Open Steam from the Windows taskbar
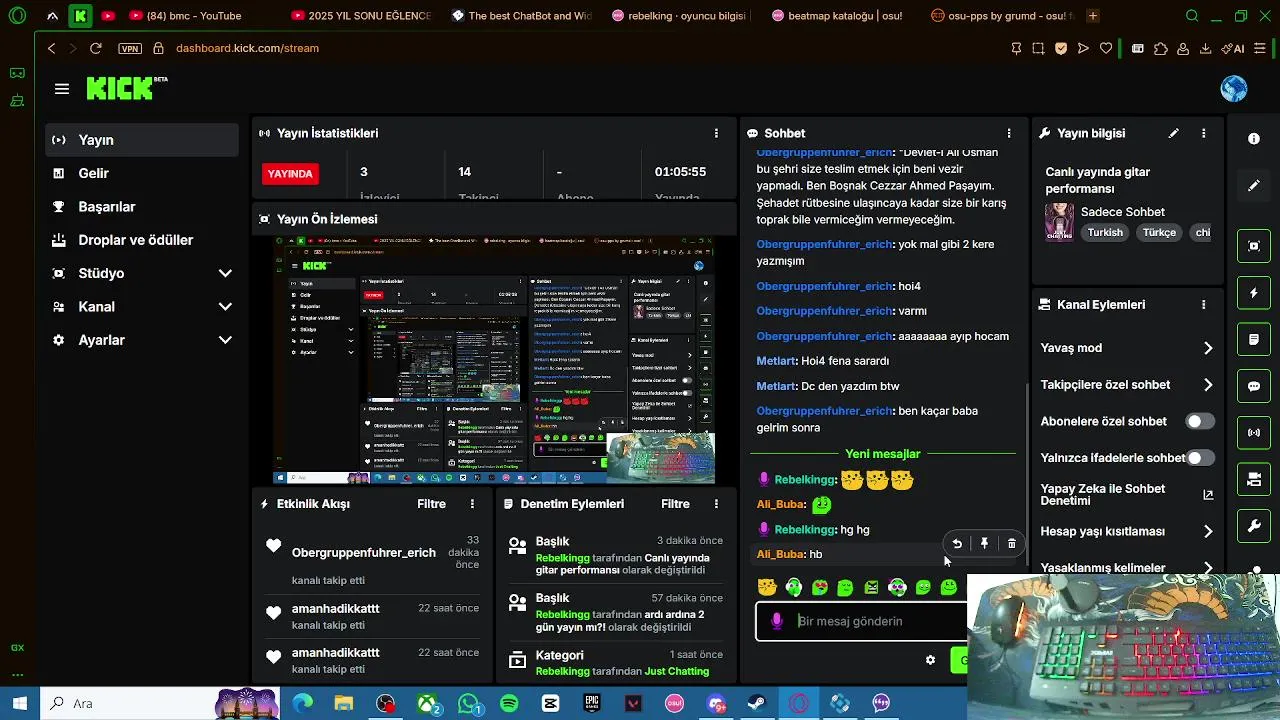The height and width of the screenshot is (720, 1280). tap(757, 703)
